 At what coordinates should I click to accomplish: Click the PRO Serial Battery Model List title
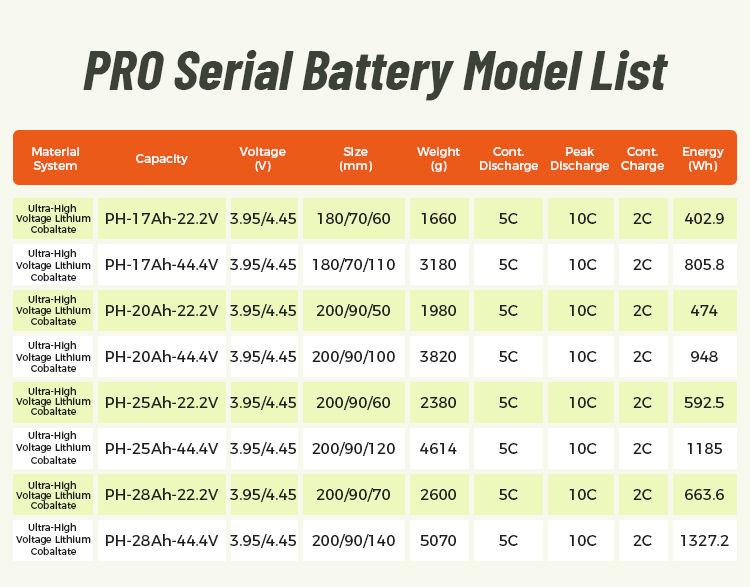click(x=375, y=72)
